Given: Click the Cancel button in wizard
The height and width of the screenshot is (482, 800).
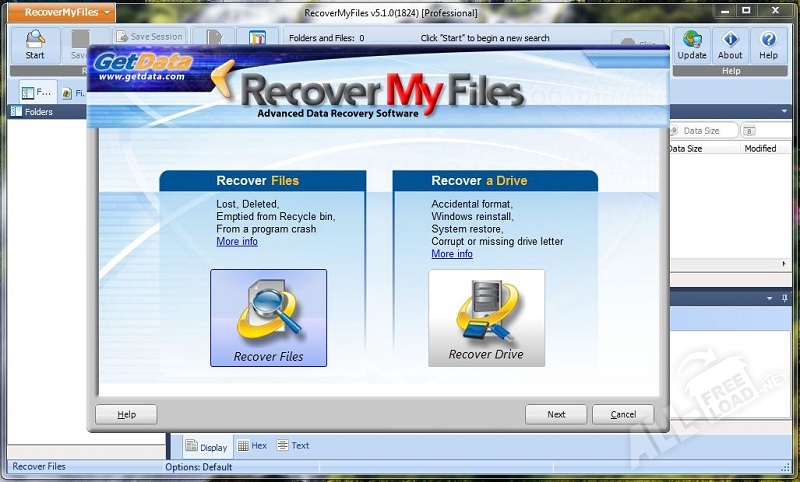Looking at the screenshot, I should pos(622,414).
